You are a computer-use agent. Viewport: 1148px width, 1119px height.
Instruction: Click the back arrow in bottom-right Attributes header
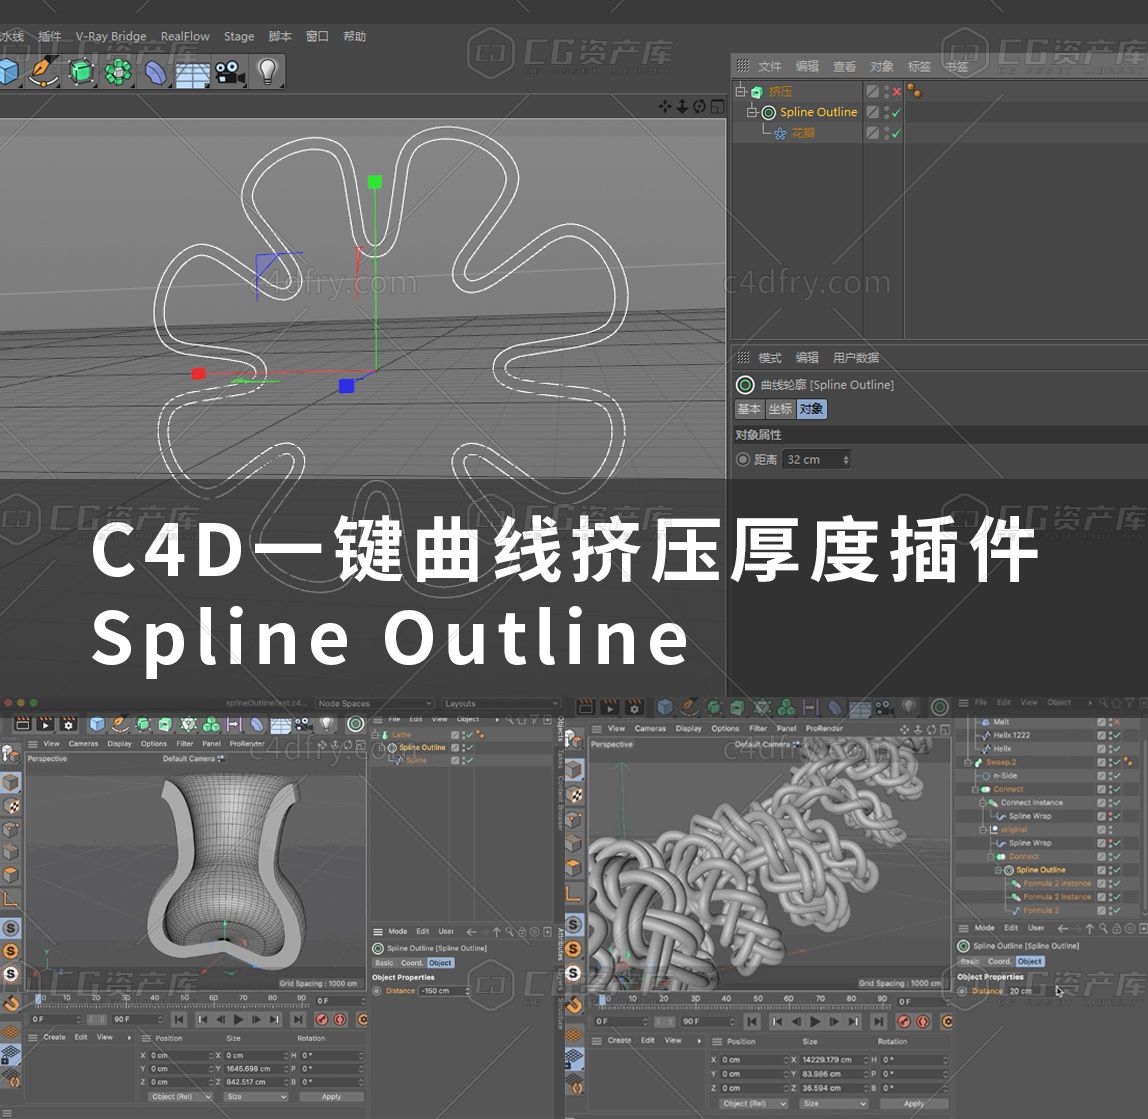pos(1062,928)
